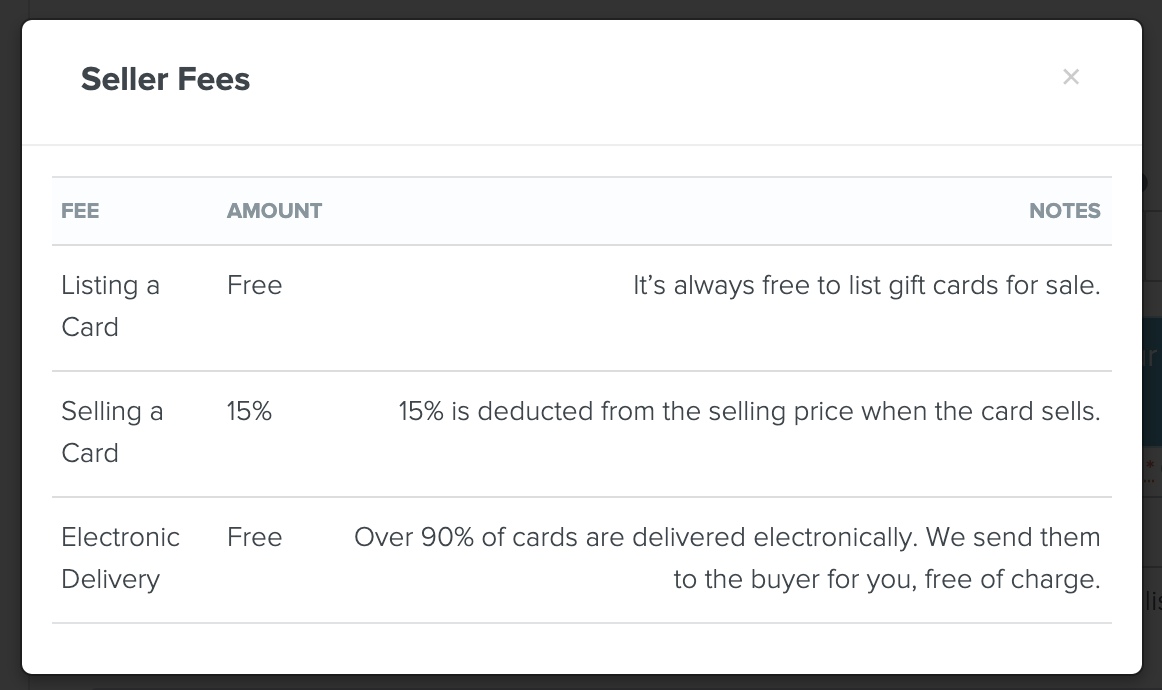
Task: Click the note about electronic card delivery
Action: 726,558
